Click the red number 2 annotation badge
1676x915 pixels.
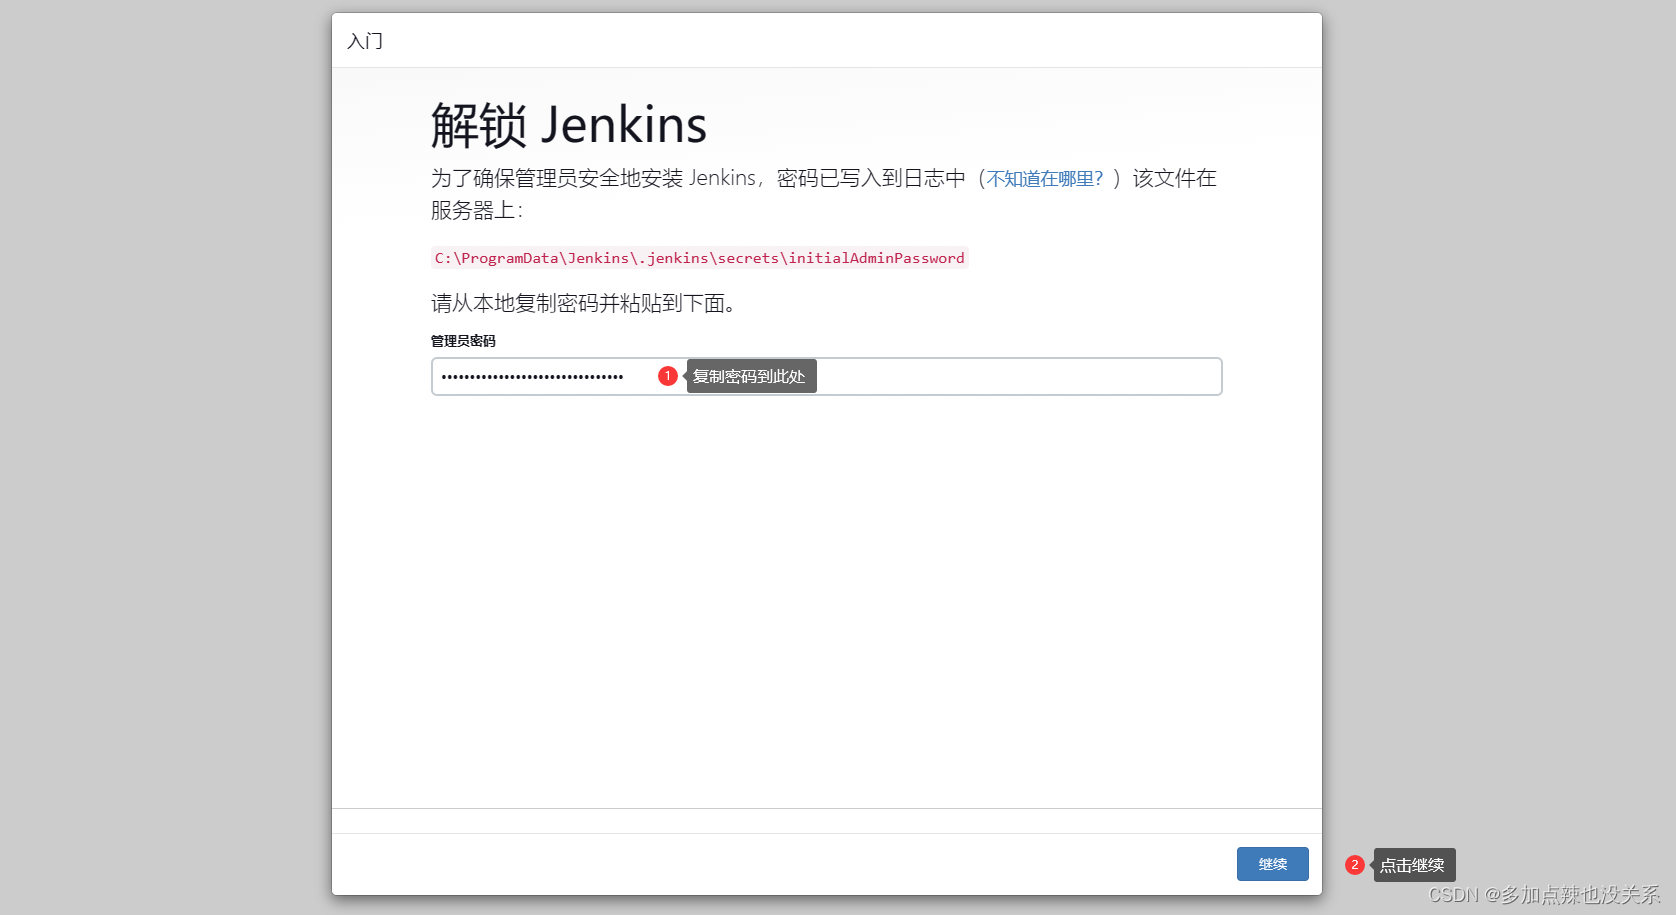pos(1354,865)
